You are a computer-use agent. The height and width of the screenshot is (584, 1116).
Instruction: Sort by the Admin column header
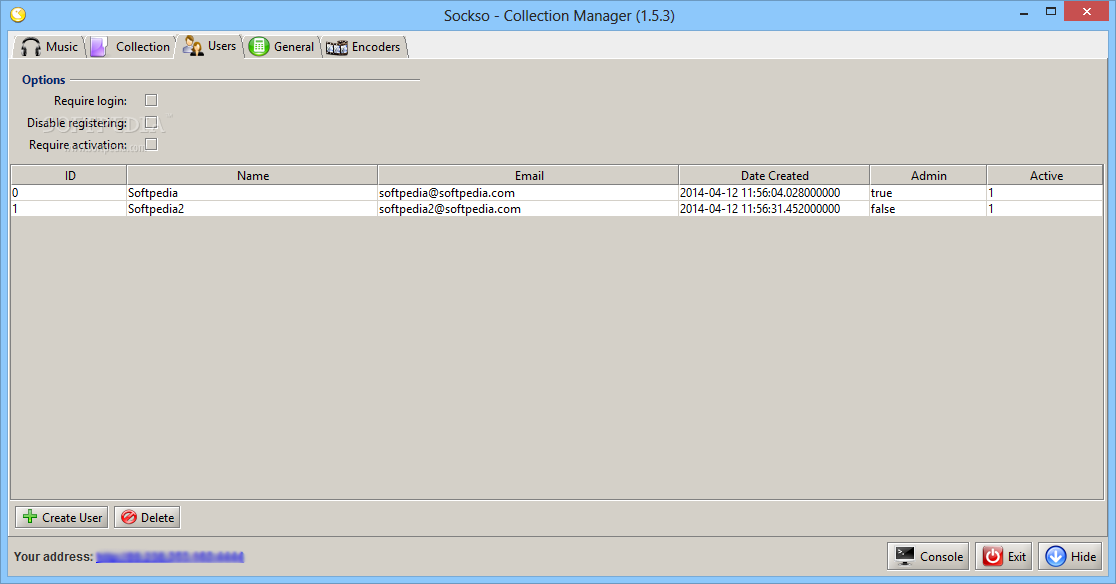[929, 176]
